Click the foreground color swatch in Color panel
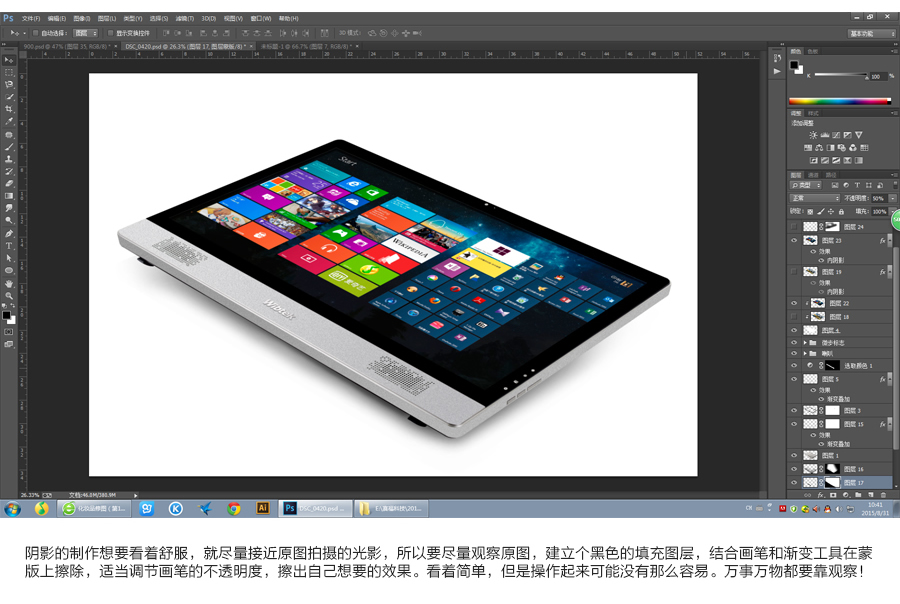900x604 pixels. coord(794,64)
